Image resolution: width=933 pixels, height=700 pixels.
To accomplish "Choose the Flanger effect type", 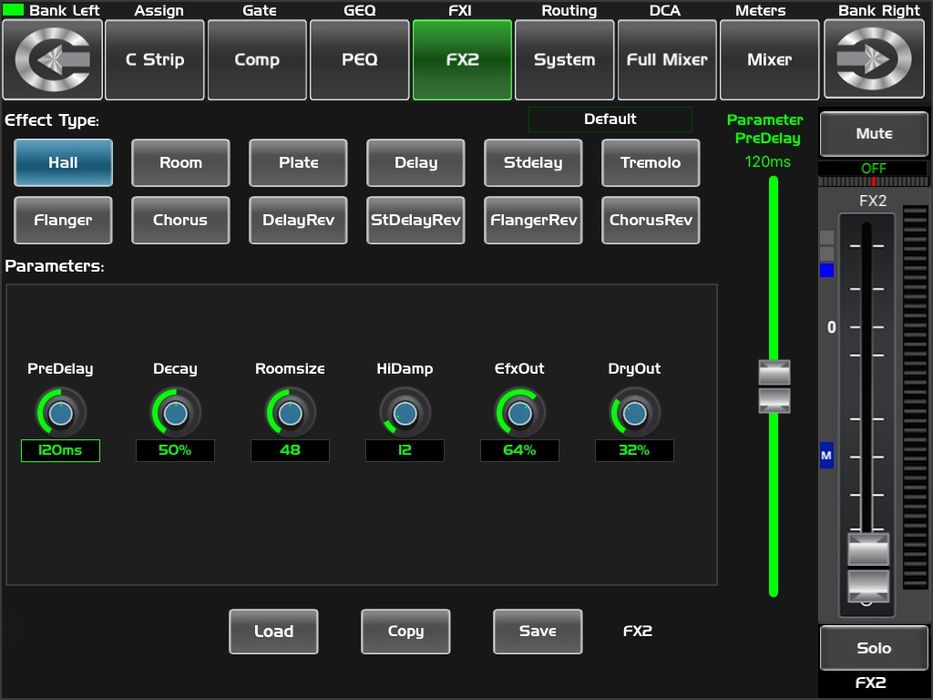I will tap(63, 220).
